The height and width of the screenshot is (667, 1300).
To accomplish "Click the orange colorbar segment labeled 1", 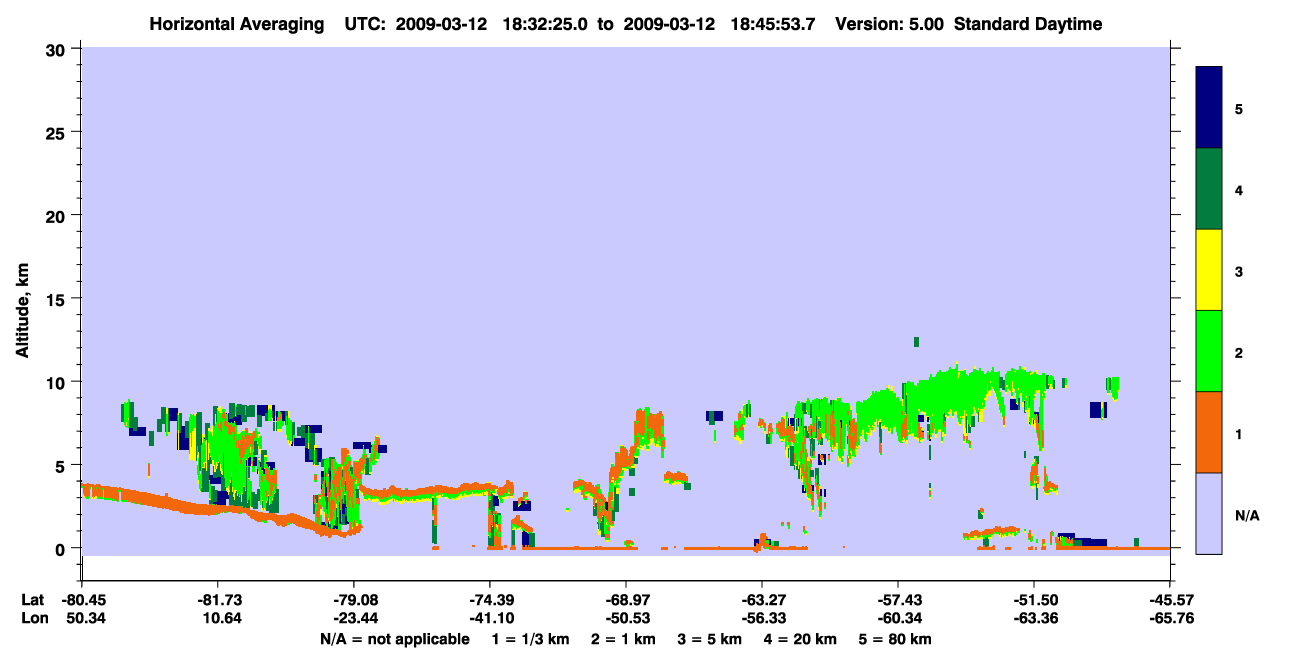I will coord(1209,432).
